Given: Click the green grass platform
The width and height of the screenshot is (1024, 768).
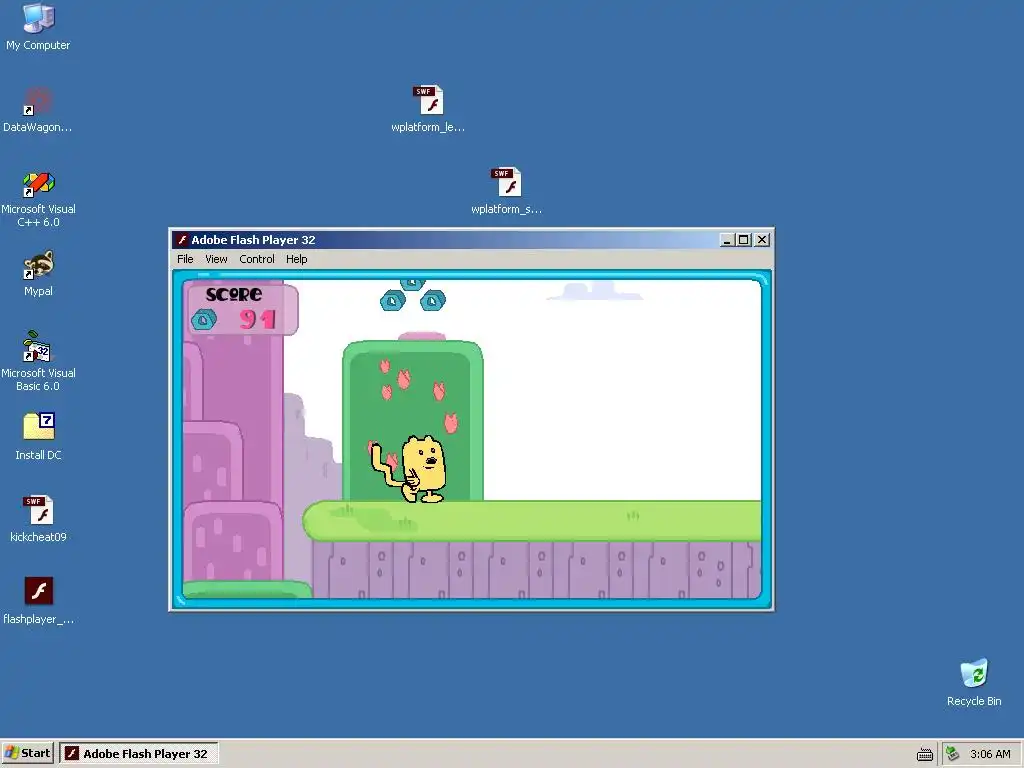Looking at the screenshot, I should coord(532,520).
